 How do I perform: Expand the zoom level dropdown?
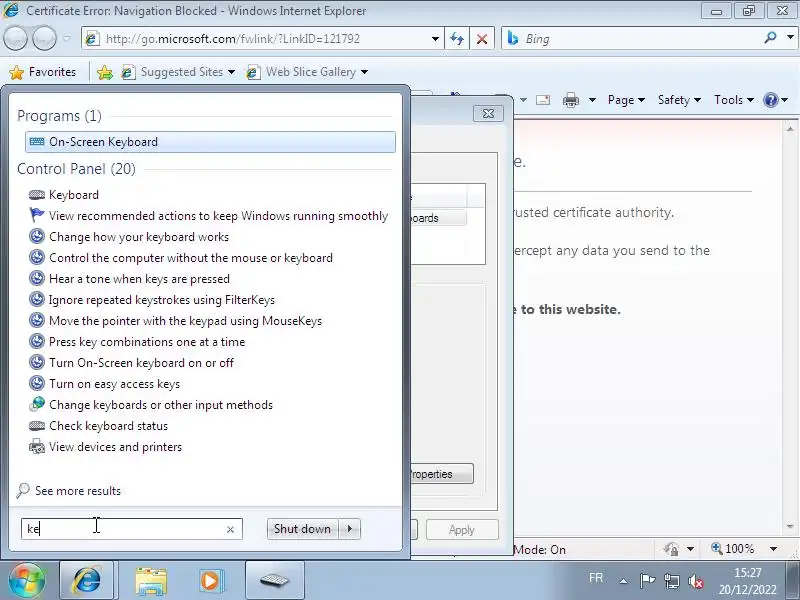click(773, 549)
